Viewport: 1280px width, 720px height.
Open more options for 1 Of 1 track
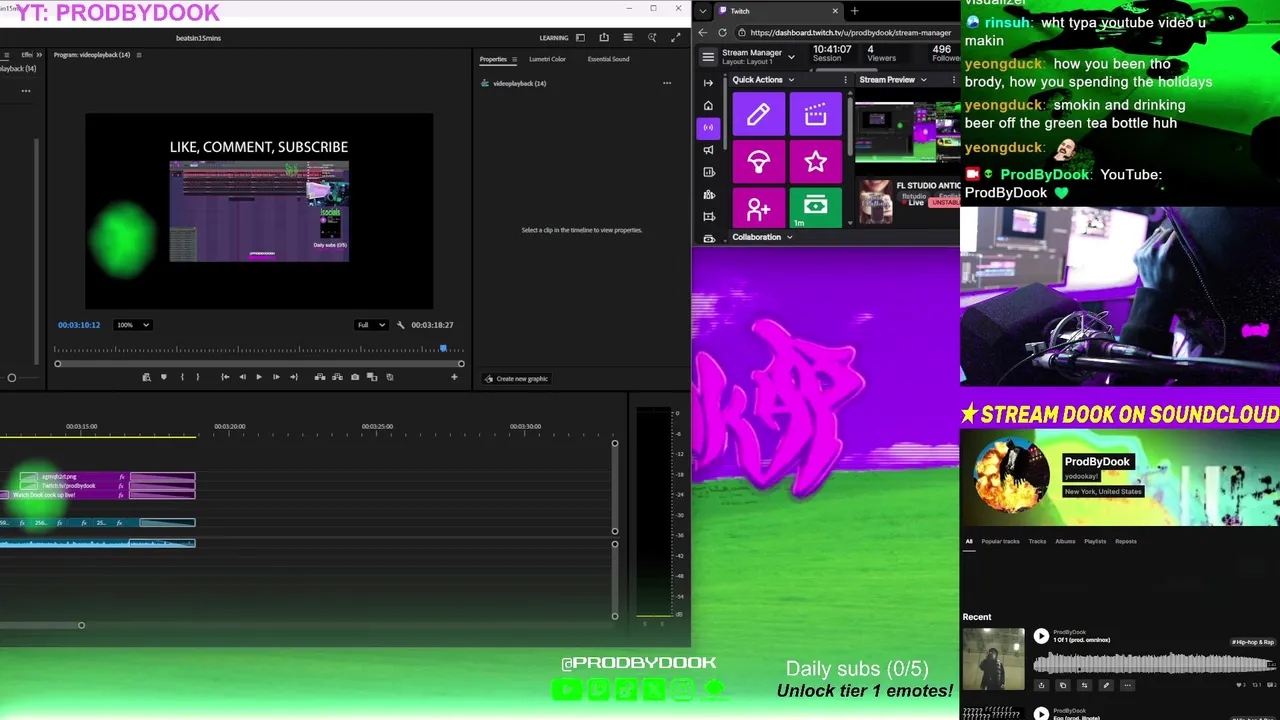coord(1127,686)
